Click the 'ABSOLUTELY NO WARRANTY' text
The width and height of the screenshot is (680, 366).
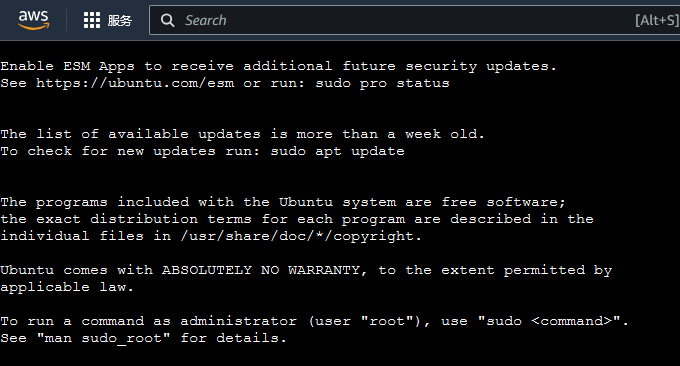pos(261,270)
